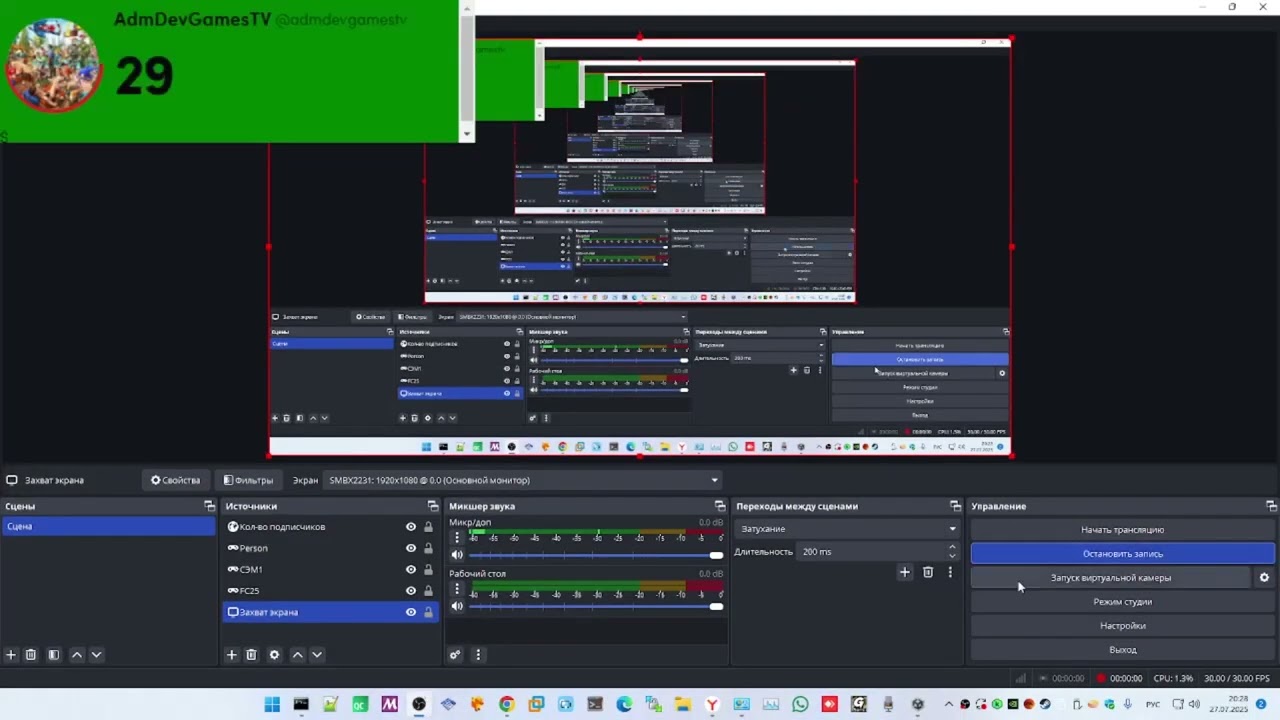Increase Длительность with up stepper arrow

(952, 547)
